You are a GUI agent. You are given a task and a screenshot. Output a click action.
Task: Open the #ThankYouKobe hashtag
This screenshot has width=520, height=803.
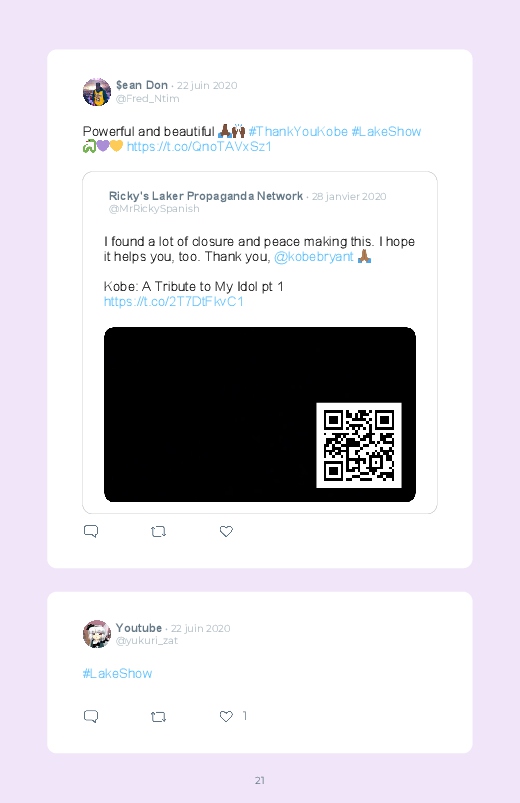tap(298, 132)
